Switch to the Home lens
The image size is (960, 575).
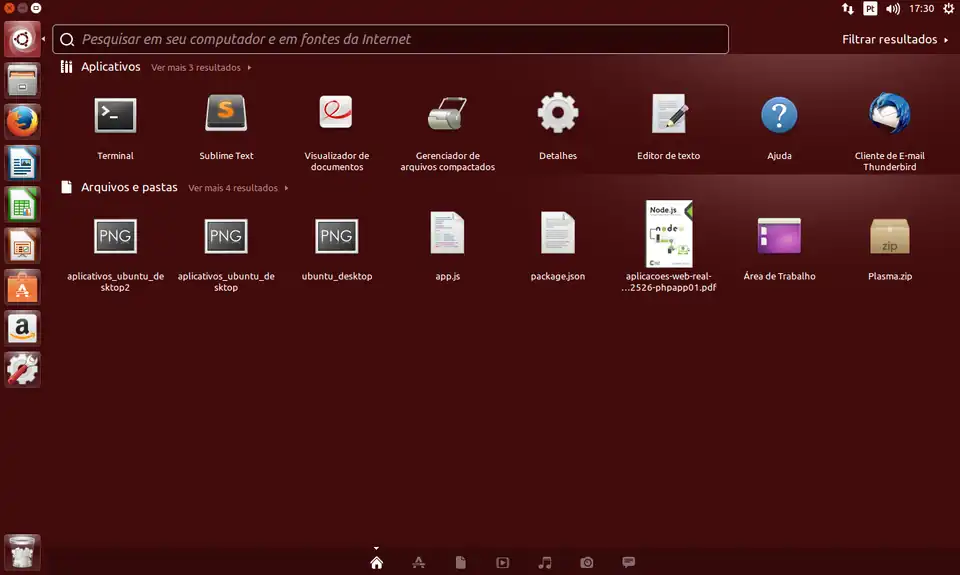(x=377, y=562)
